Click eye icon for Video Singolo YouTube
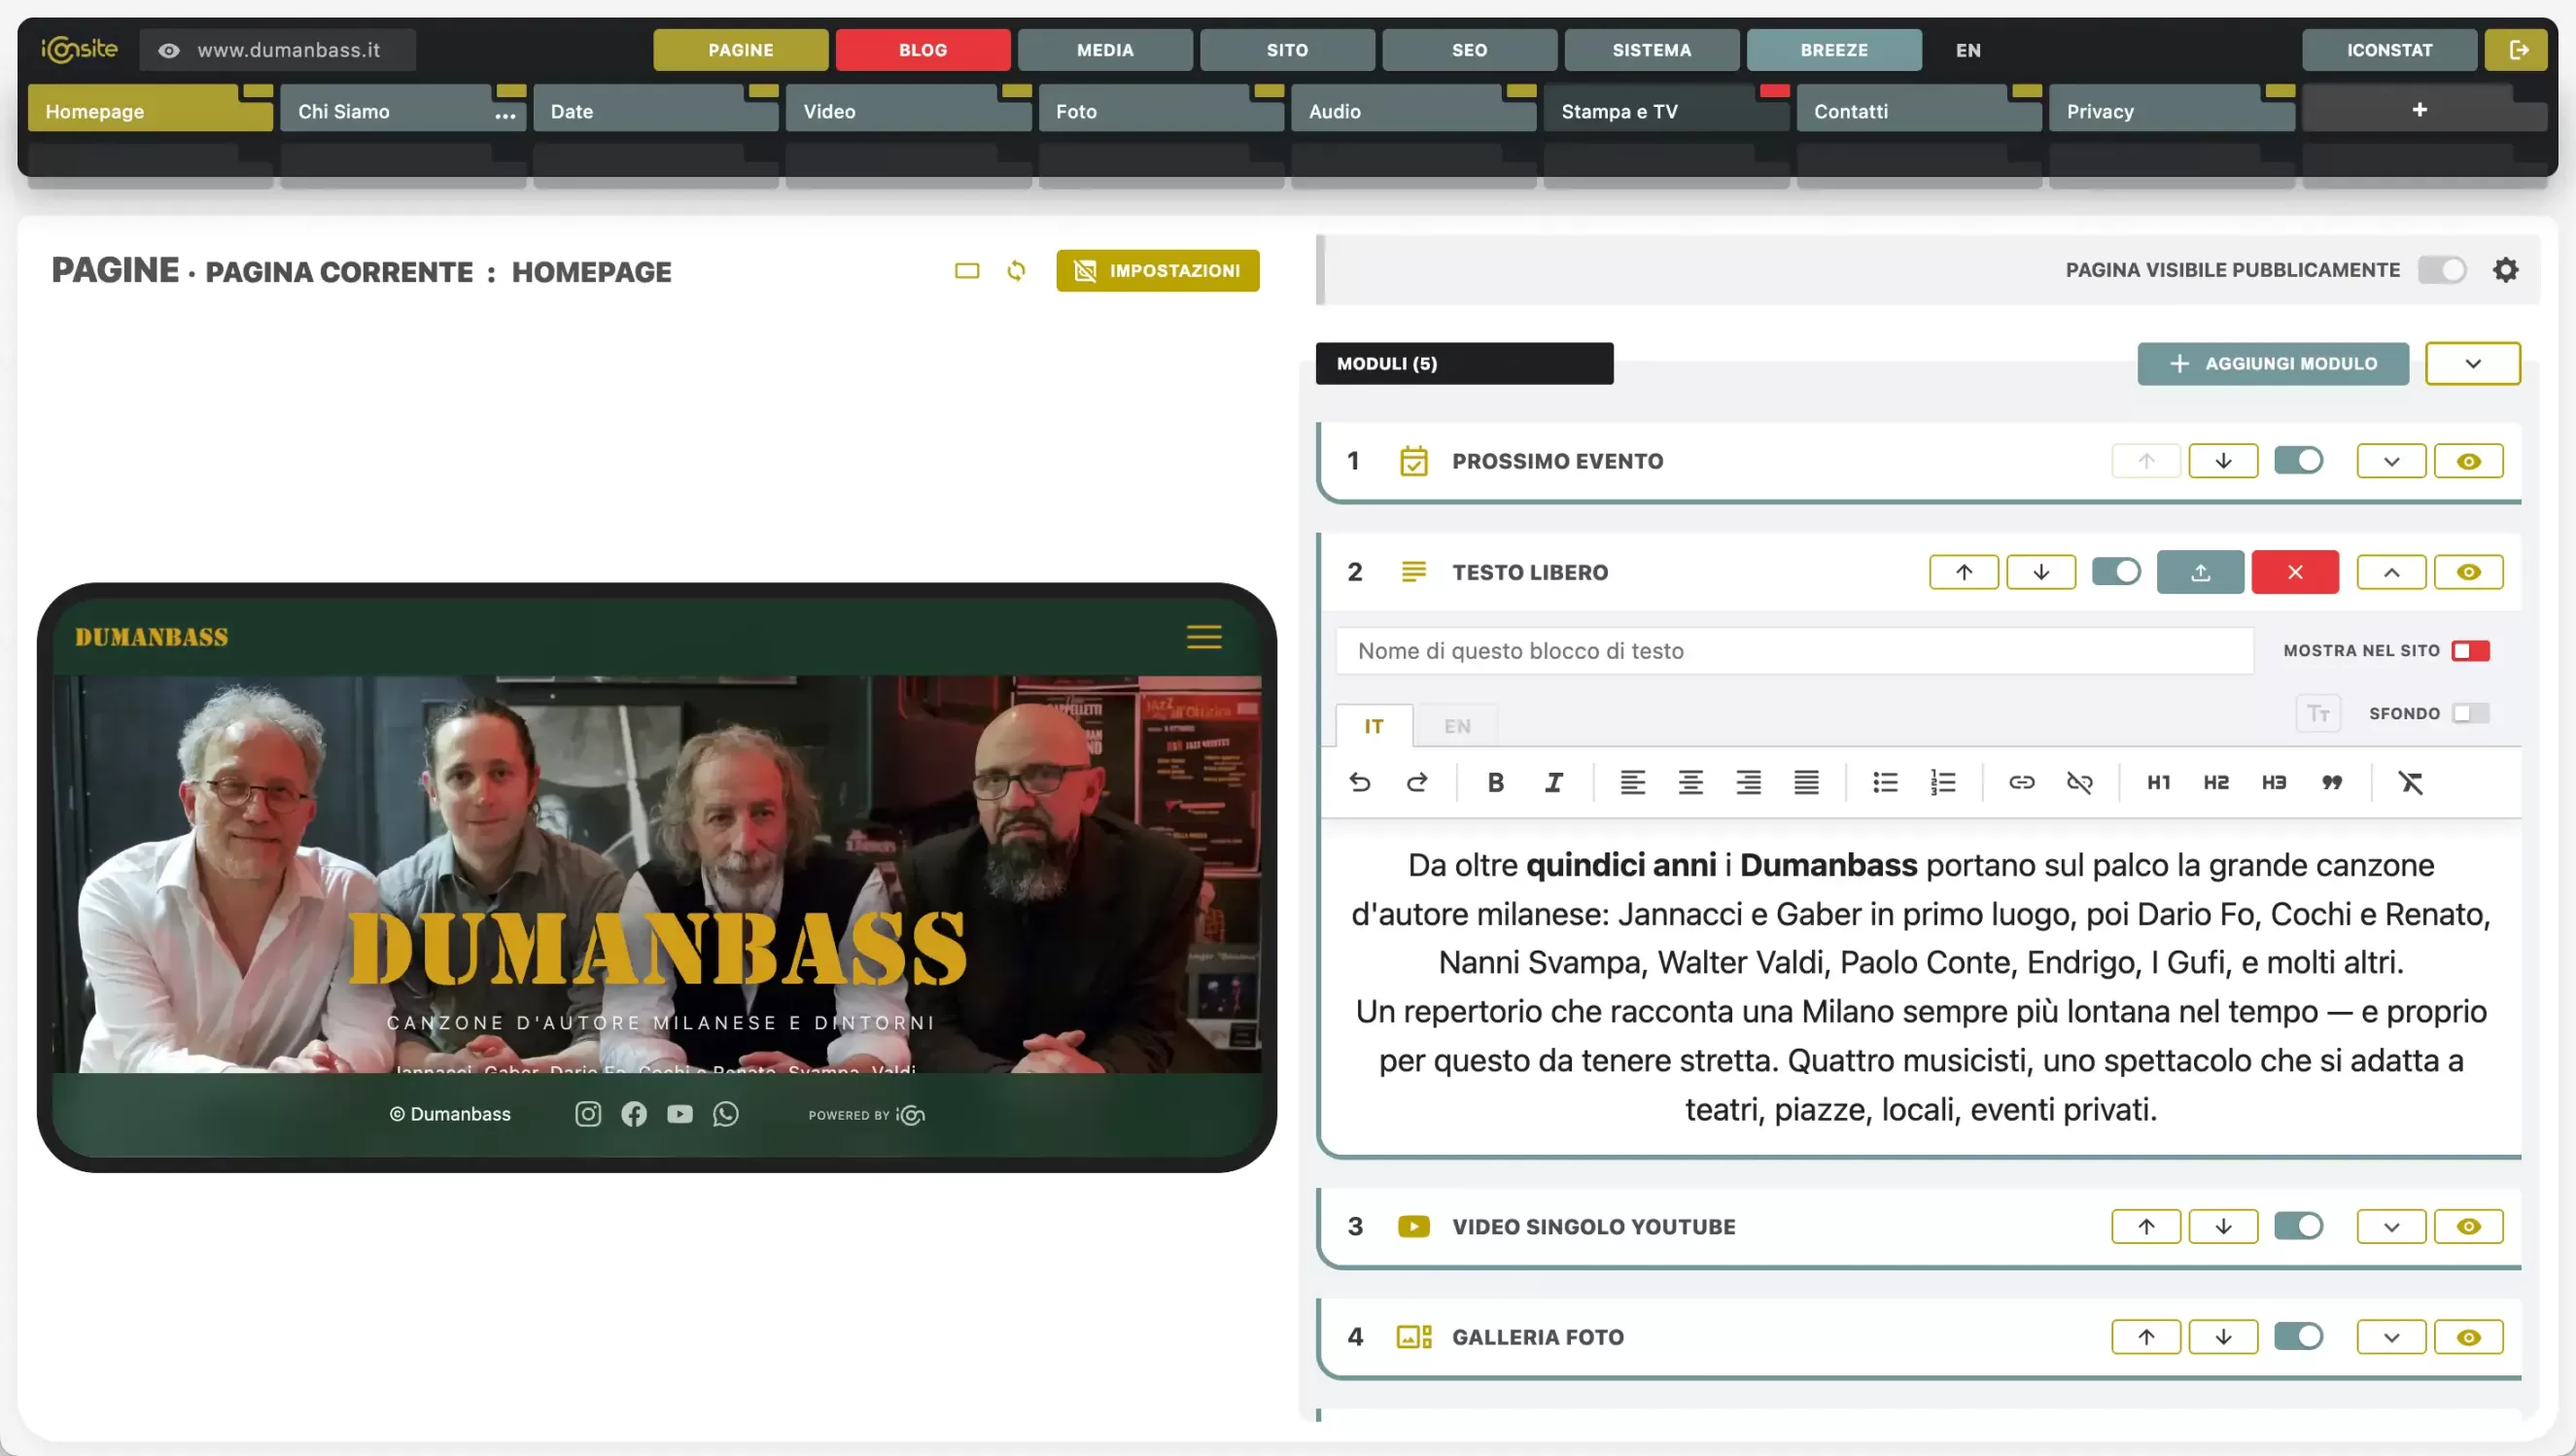Screen dimensions: 2576x1456 tap(2468, 1227)
